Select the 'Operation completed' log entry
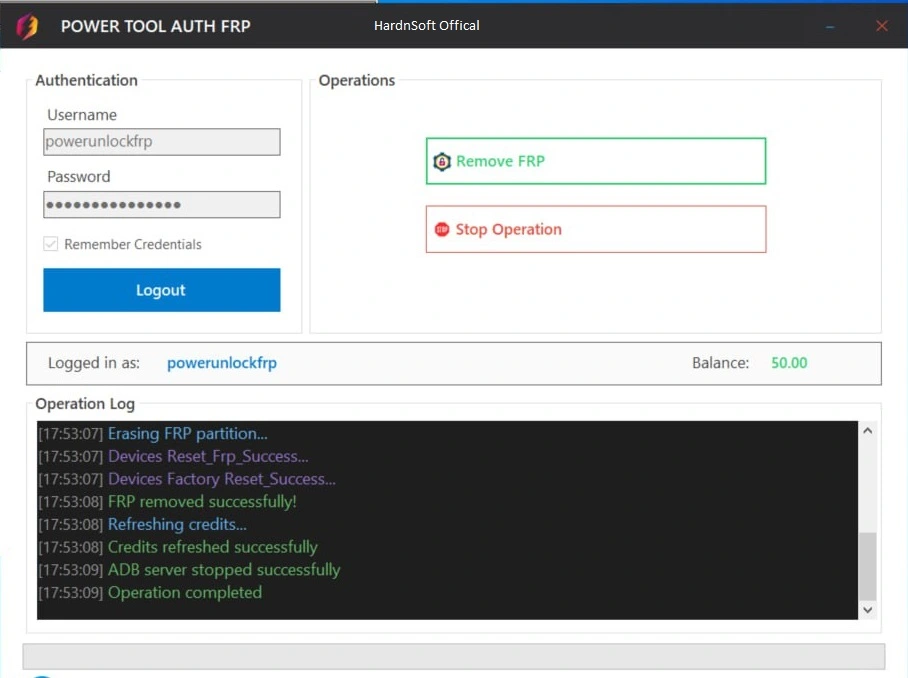908x678 pixels. click(x=185, y=593)
